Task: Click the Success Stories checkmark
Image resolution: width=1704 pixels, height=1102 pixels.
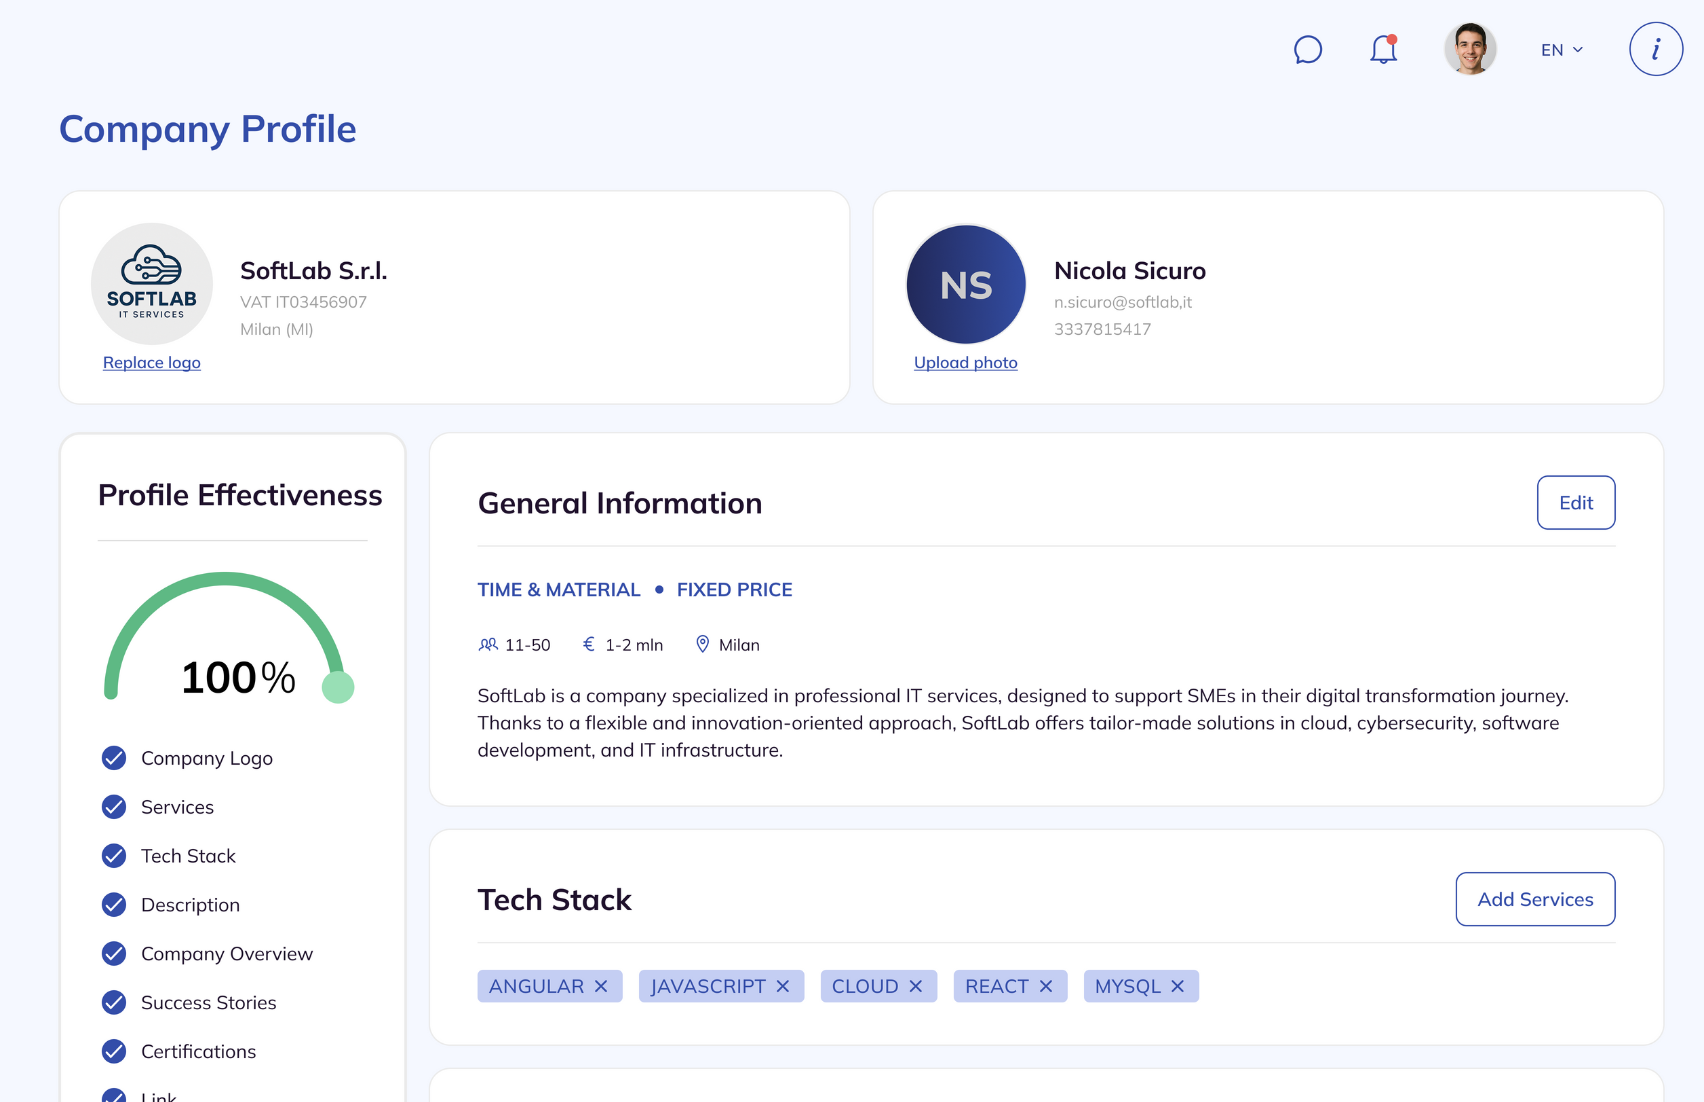Action: click(112, 1002)
